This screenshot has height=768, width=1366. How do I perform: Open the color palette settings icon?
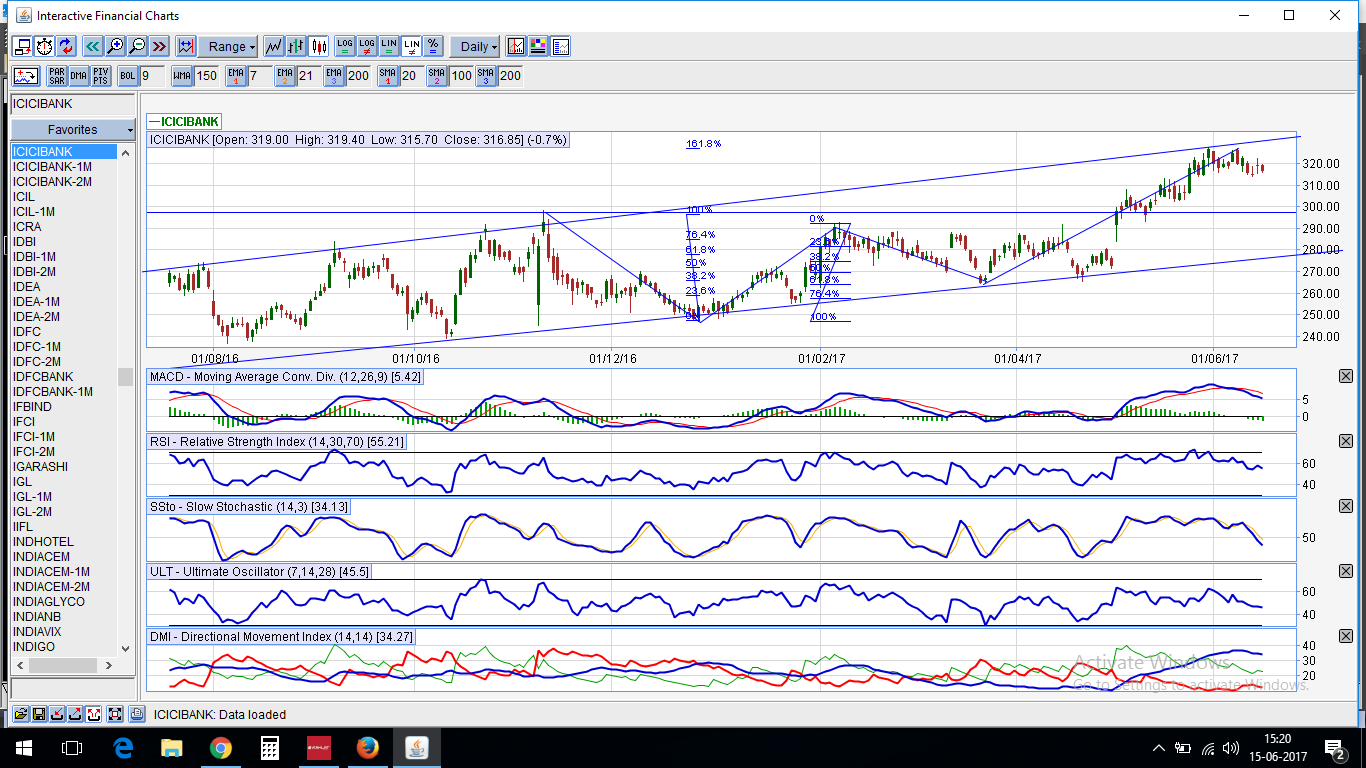[538, 46]
